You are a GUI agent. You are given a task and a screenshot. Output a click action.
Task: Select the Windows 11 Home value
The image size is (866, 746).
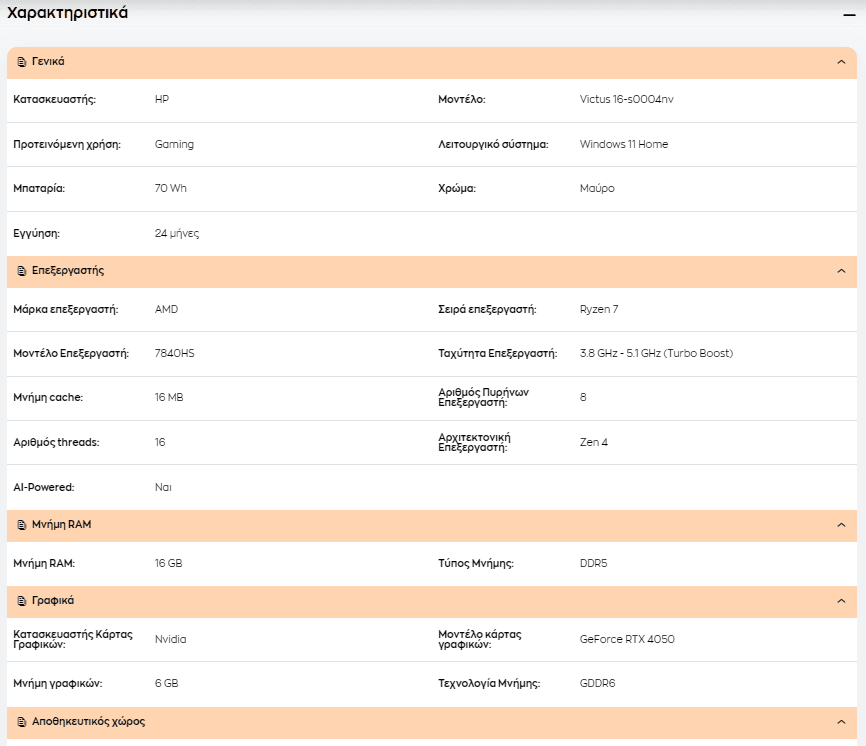pos(624,144)
